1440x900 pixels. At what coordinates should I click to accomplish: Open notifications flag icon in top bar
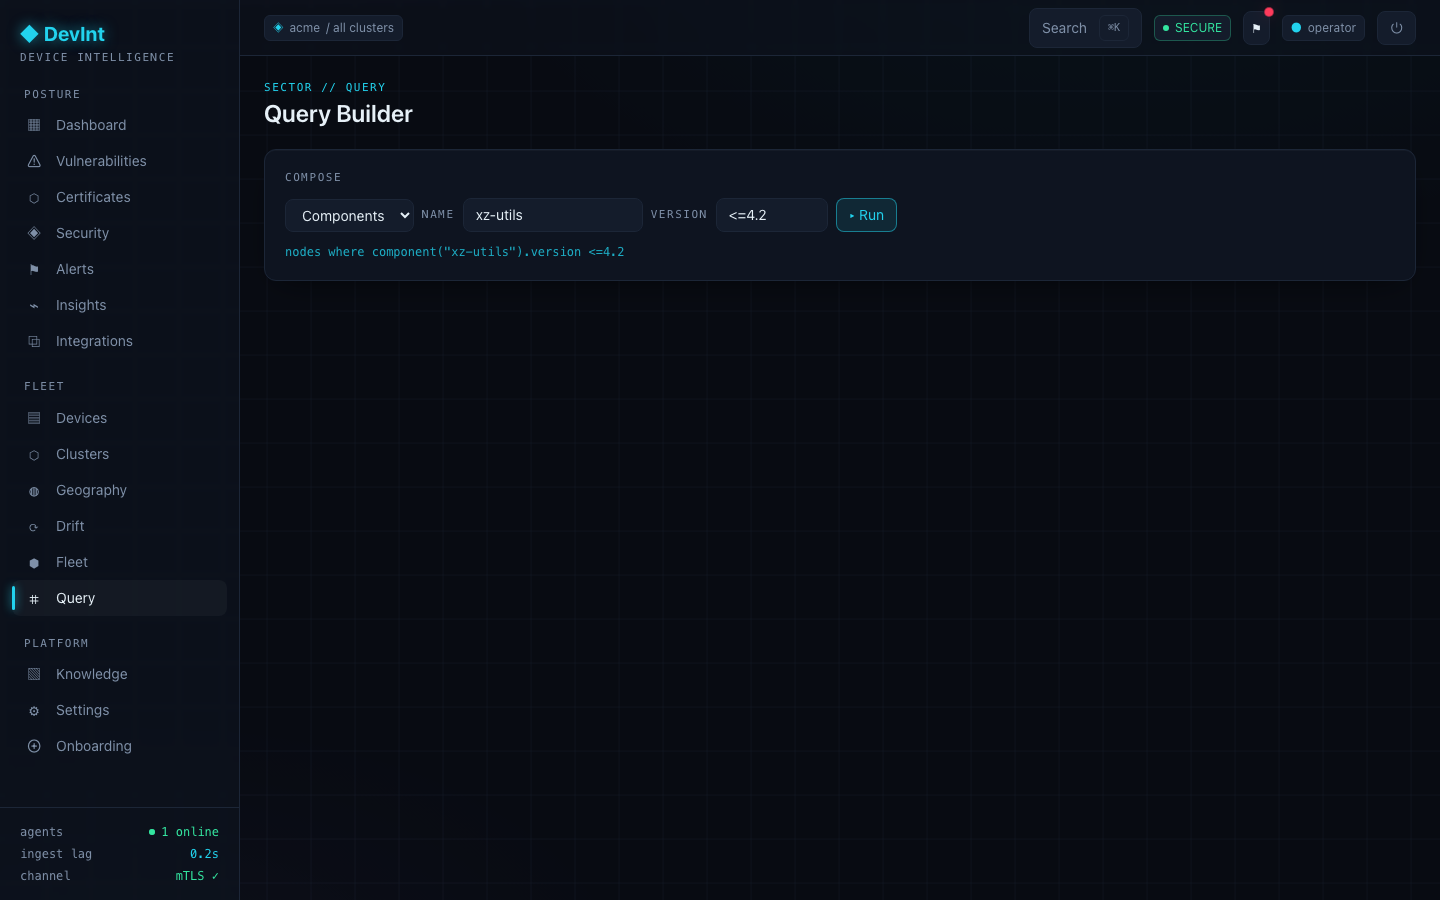tap(1257, 28)
